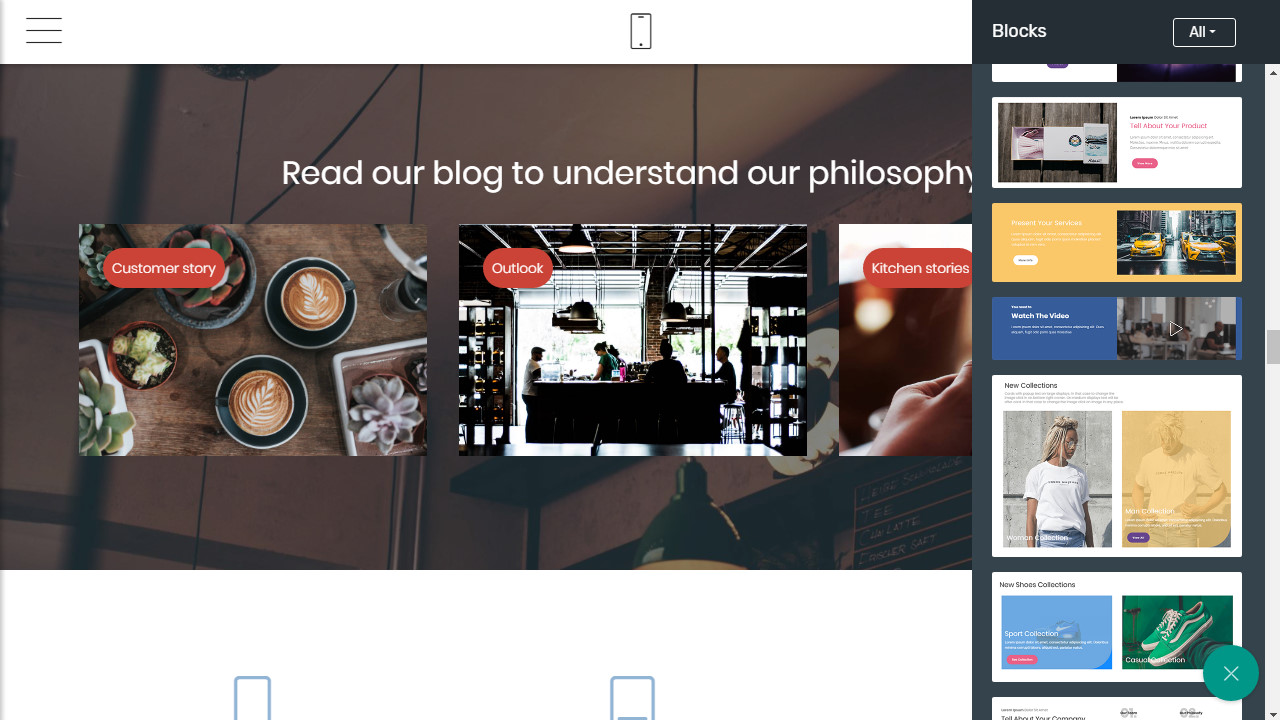Click the first blue phone feature icon
The height and width of the screenshot is (720, 1280).
tap(253, 698)
